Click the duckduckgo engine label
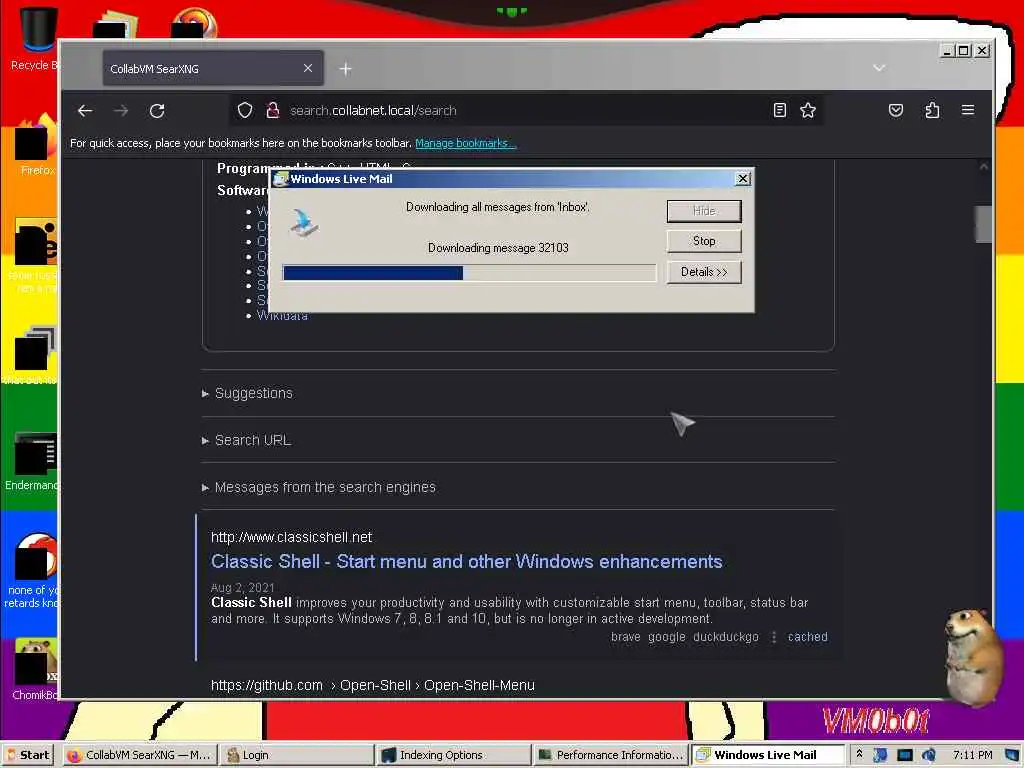1024x768 pixels. tap(726, 637)
